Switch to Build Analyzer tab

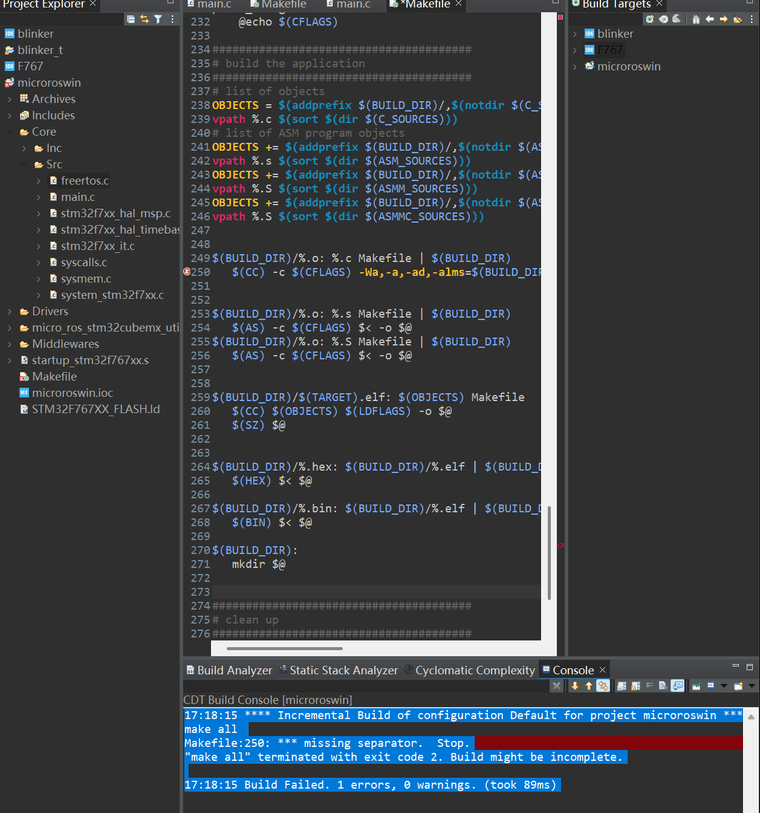tap(229, 670)
